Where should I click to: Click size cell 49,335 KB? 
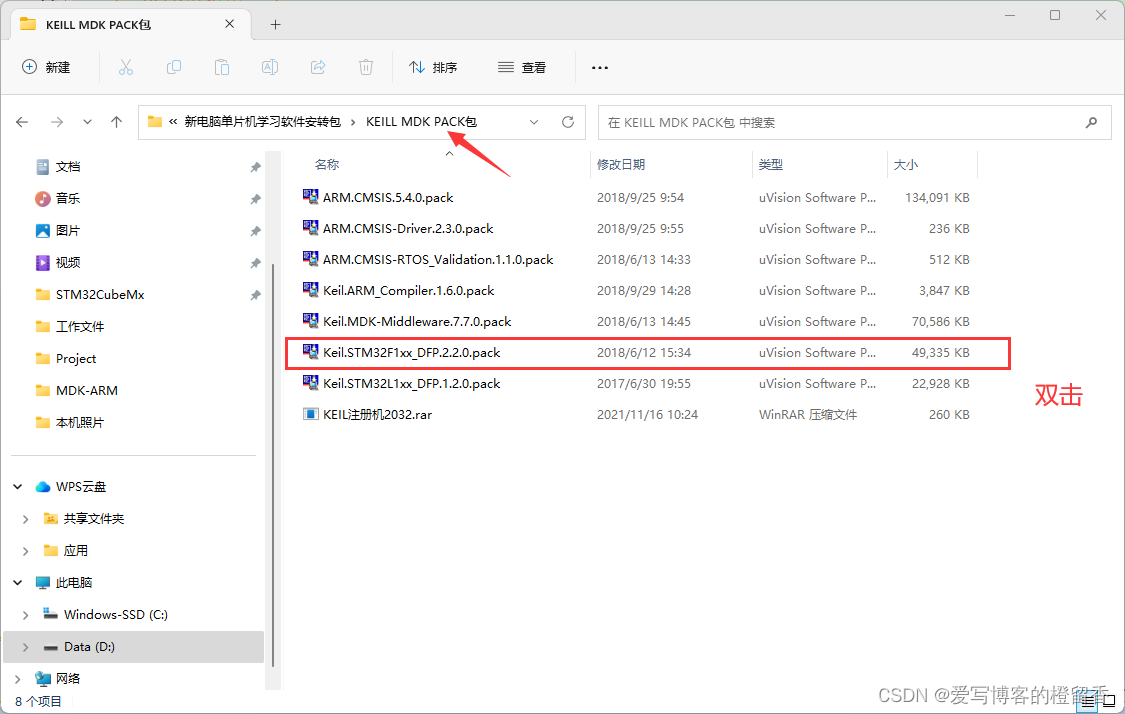coord(941,352)
